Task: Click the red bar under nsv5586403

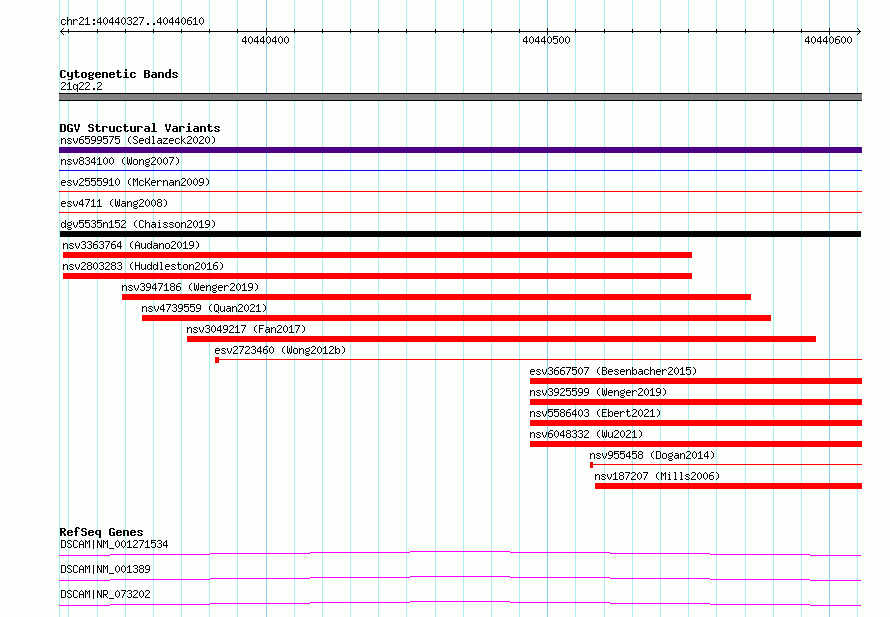Action: tap(696, 423)
